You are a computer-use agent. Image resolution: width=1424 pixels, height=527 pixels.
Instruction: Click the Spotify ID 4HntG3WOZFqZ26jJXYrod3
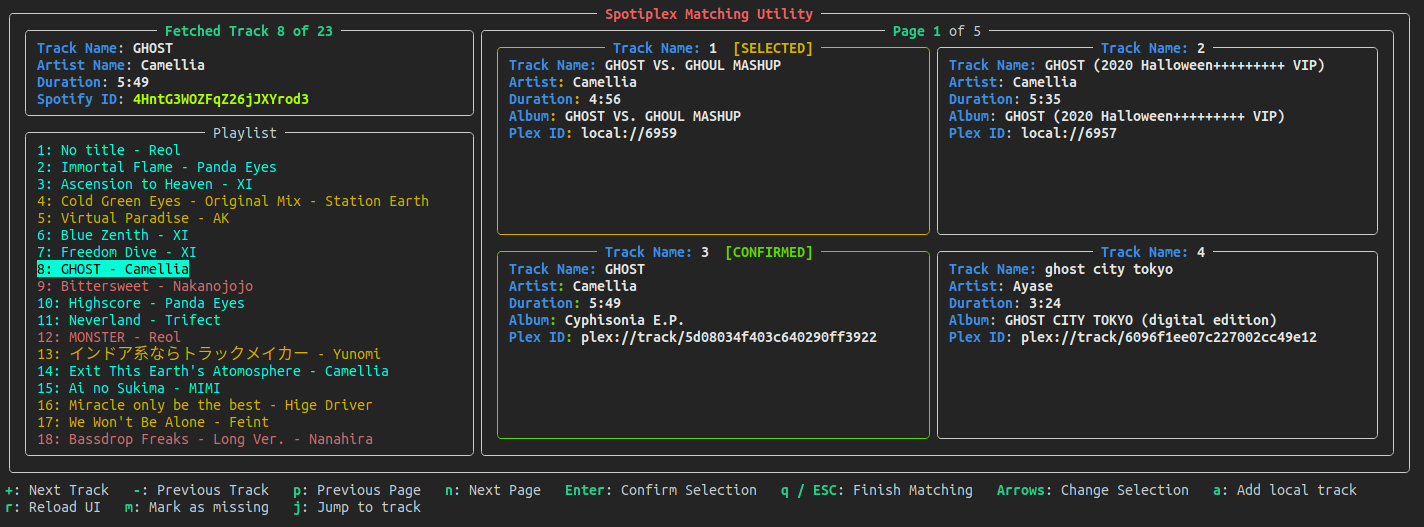point(221,99)
